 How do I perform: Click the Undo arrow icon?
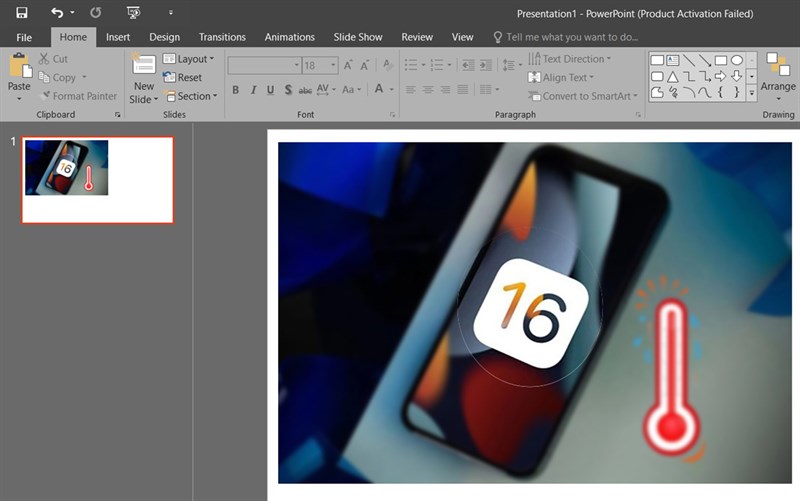[57, 12]
